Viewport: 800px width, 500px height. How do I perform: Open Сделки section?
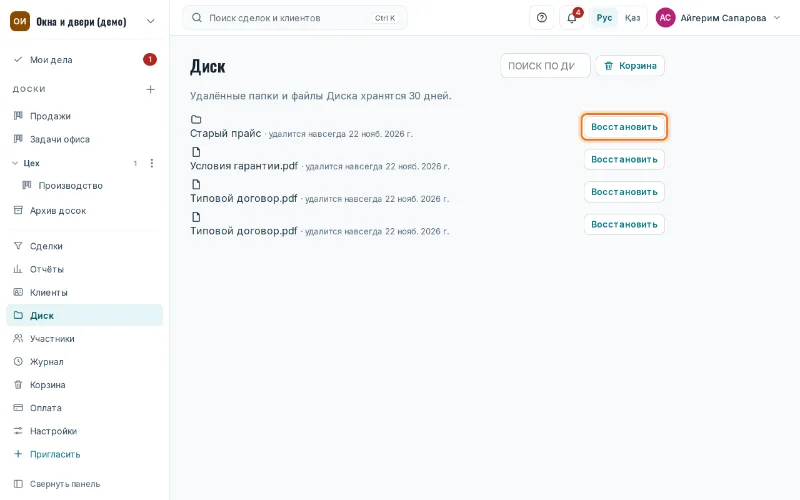pos(84,246)
